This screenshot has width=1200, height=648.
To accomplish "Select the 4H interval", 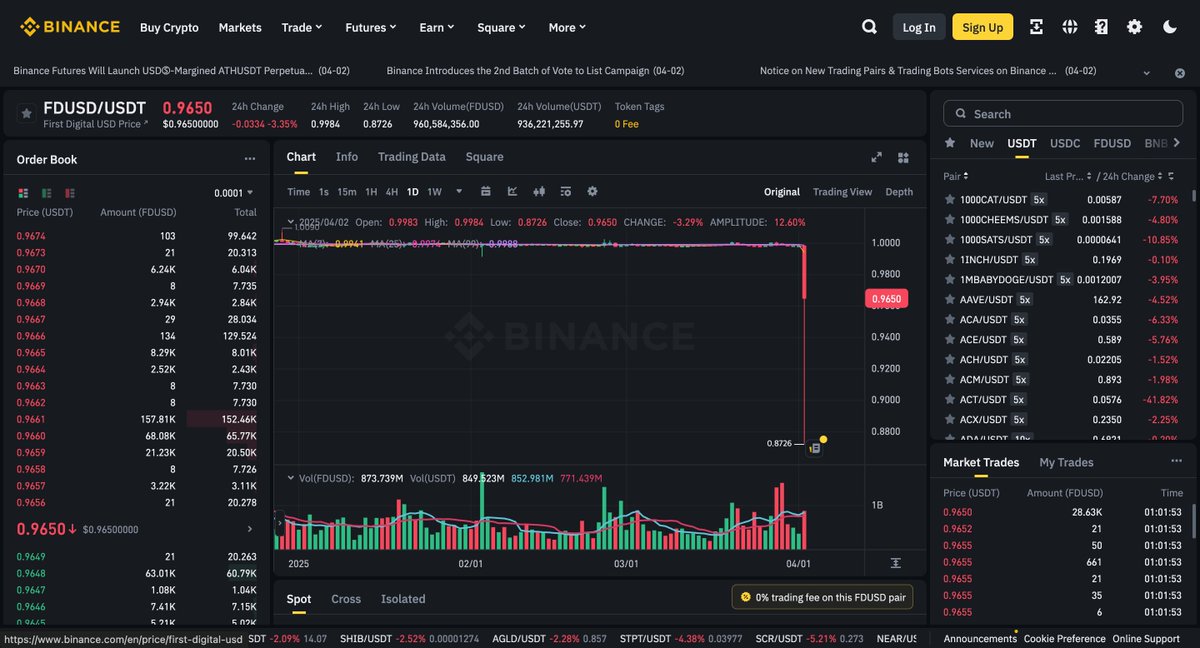I will click(392, 191).
